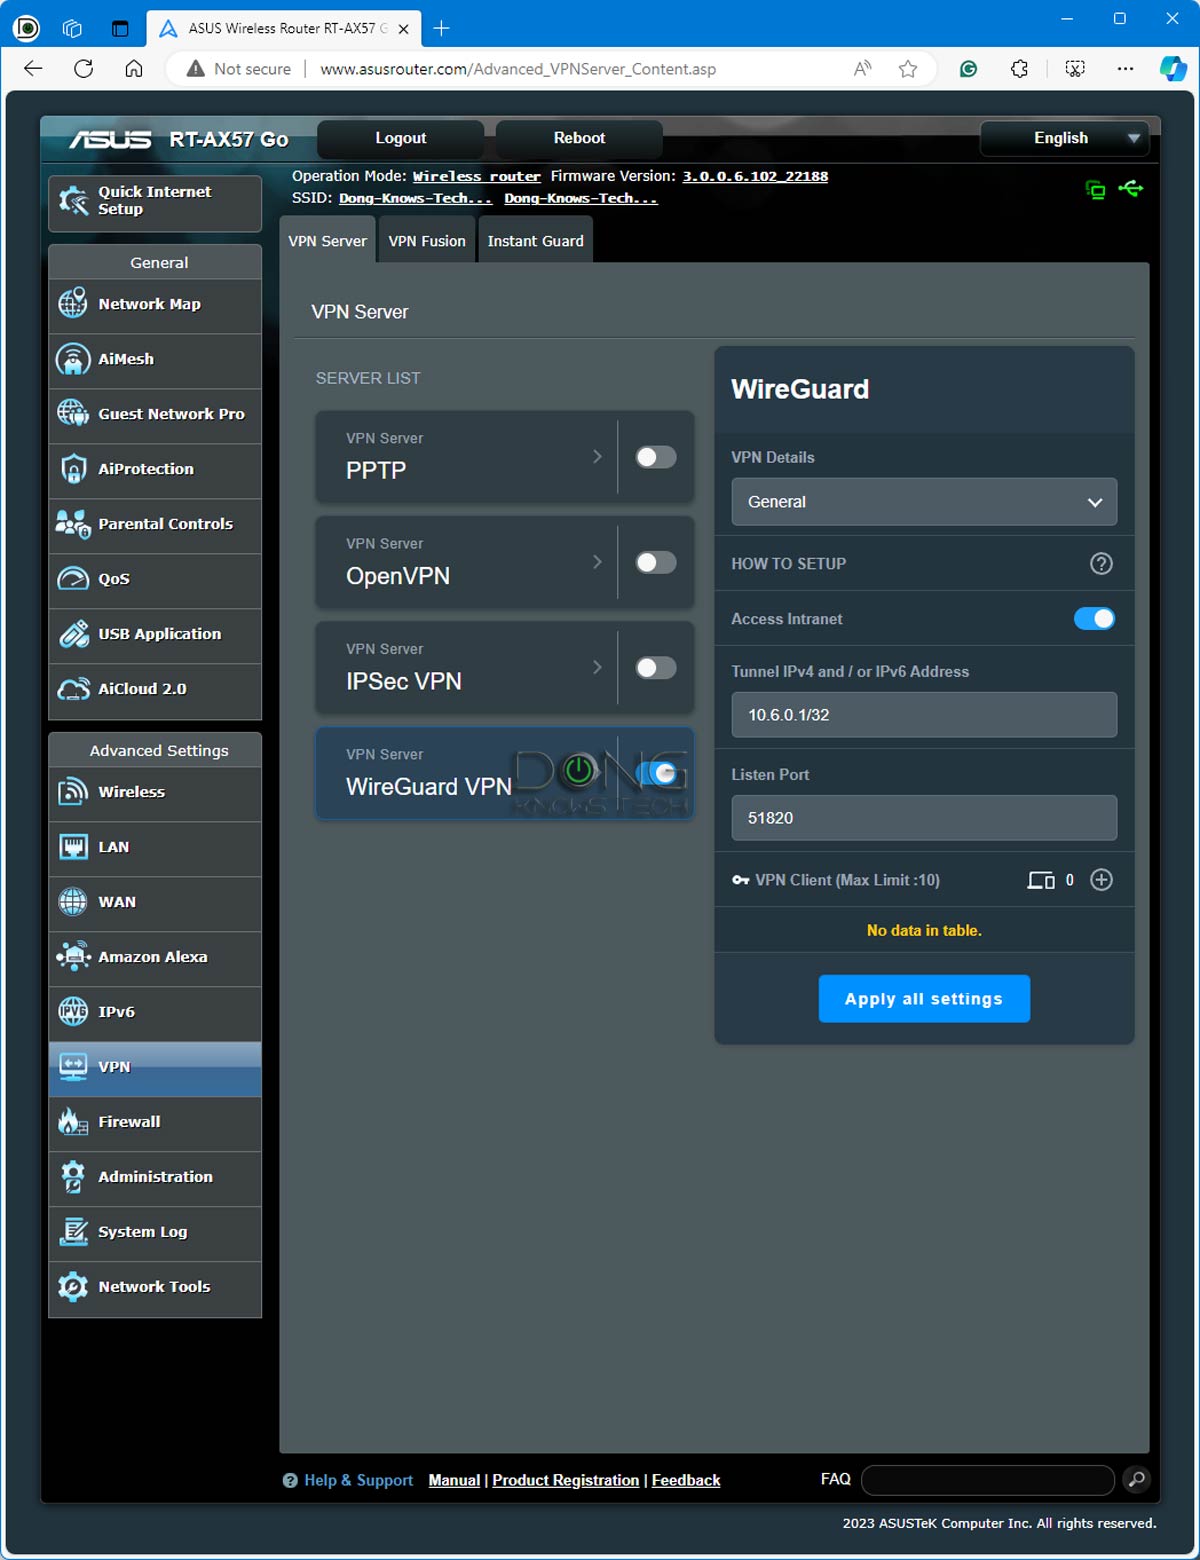Open AiProtection section
1200x1560 pixels.
(155, 469)
